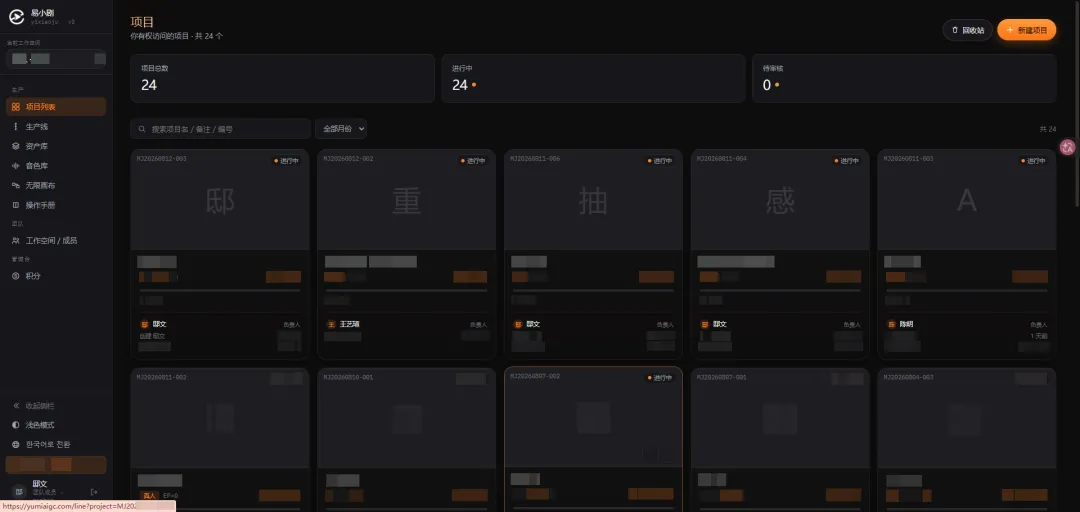This screenshot has height=512, width=1080.
Task: Click the 新建项目 button
Action: click(x=1026, y=30)
